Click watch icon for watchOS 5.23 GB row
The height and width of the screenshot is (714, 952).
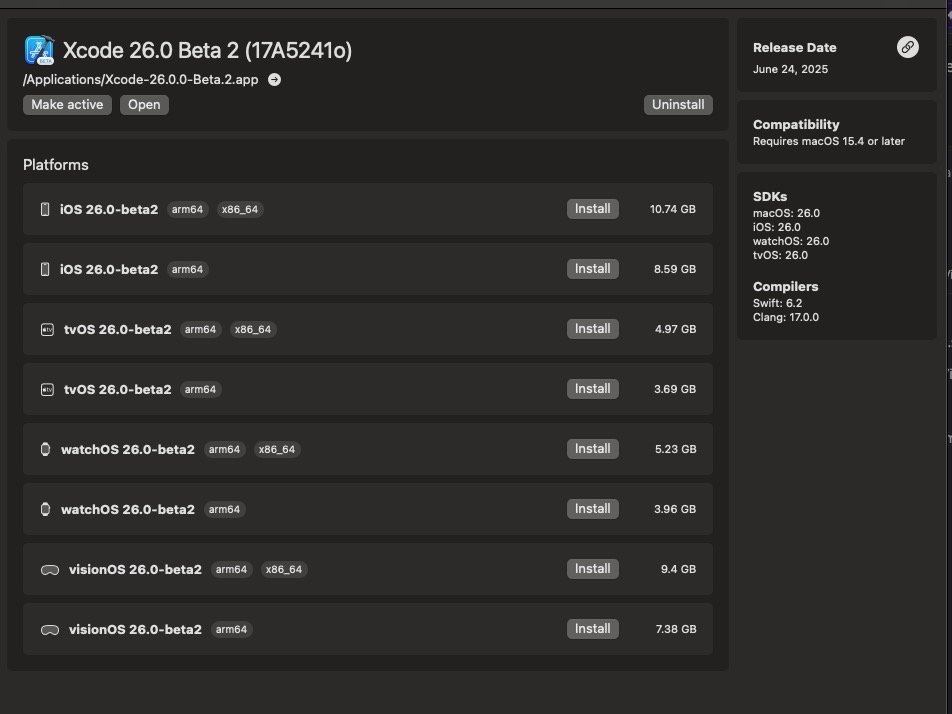[46, 449]
